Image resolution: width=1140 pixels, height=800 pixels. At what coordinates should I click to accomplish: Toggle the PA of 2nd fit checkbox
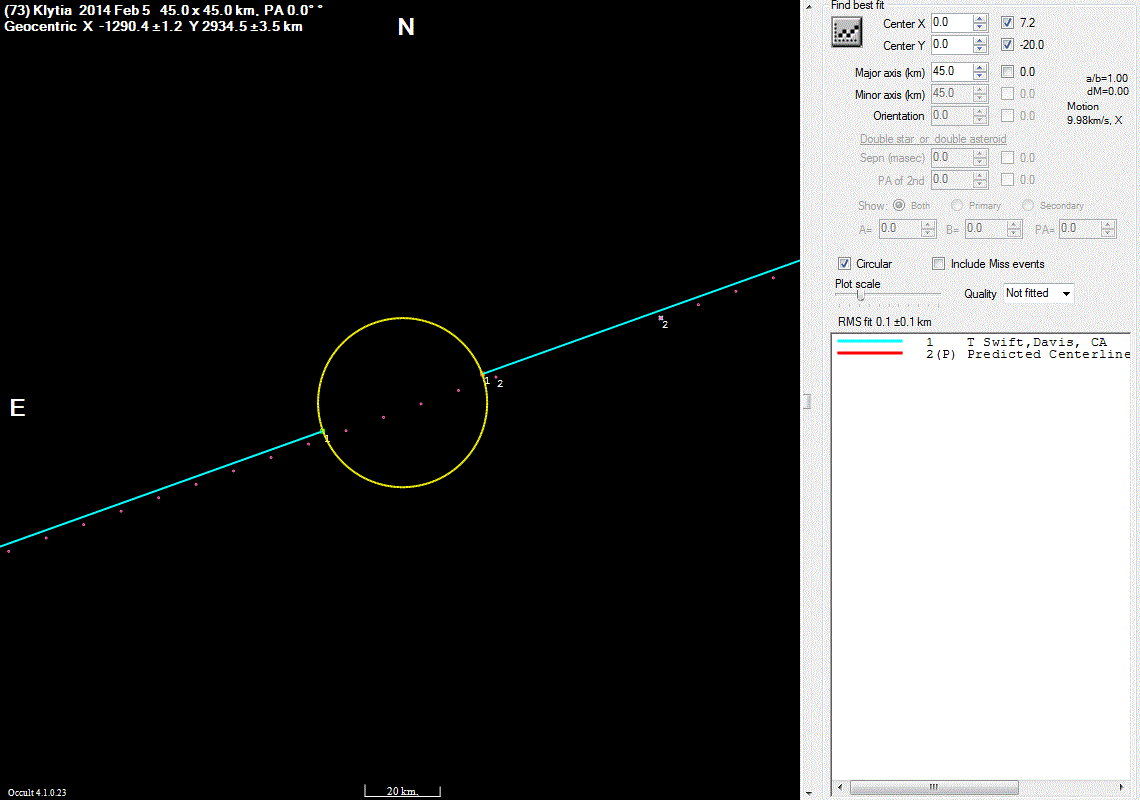pos(1007,179)
